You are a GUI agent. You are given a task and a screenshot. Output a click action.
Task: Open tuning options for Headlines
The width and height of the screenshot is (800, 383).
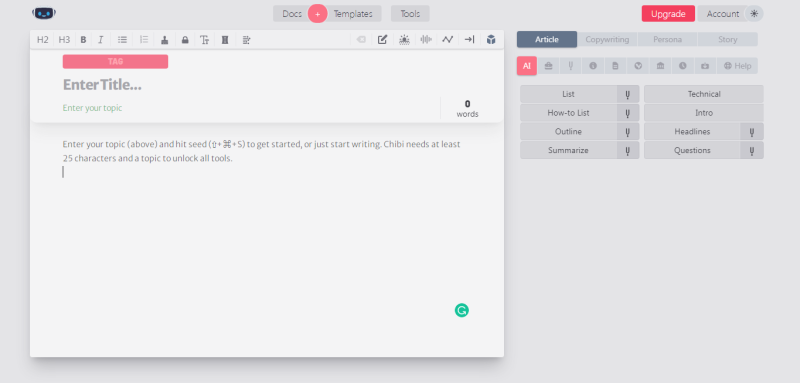click(752, 132)
